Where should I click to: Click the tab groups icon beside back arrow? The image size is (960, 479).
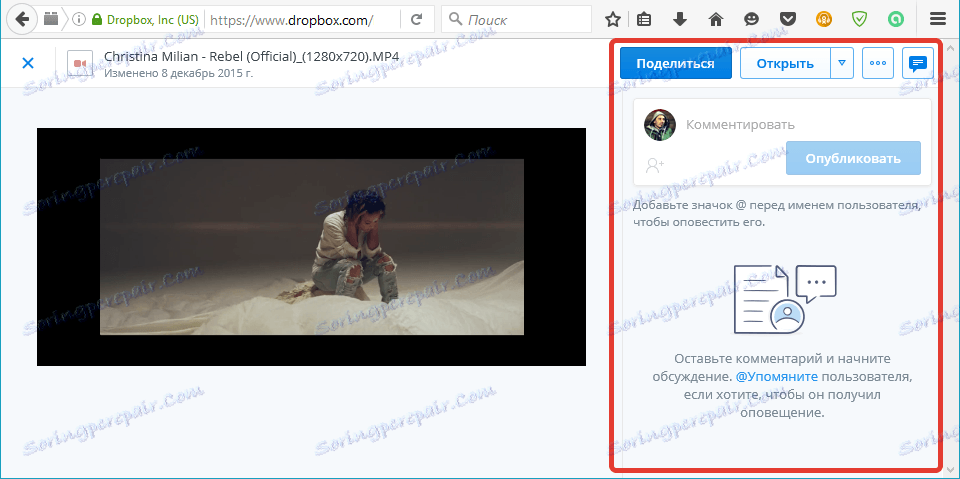pos(51,20)
